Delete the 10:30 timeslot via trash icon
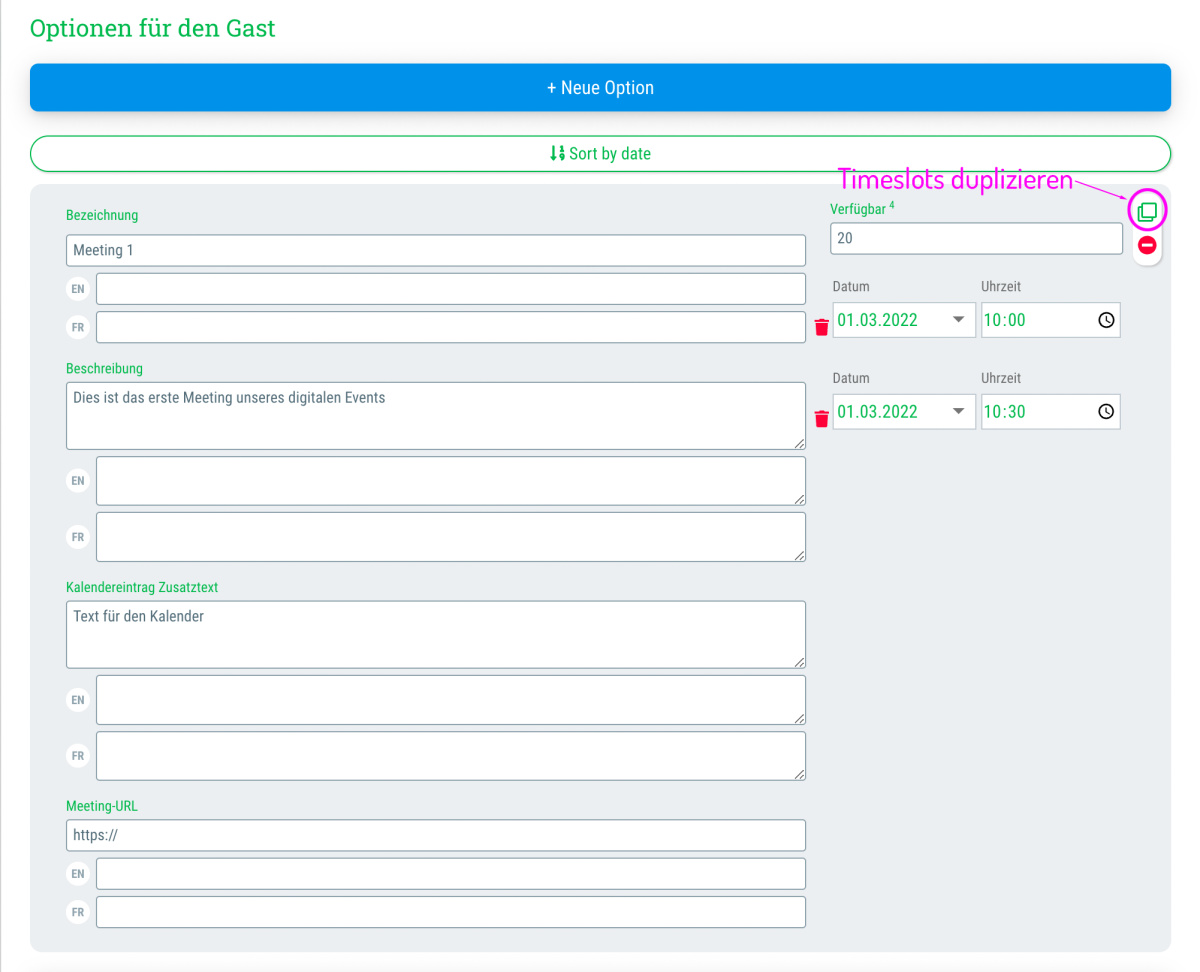Image resolution: width=1200 pixels, height=972 pixels. click(822, 419)
